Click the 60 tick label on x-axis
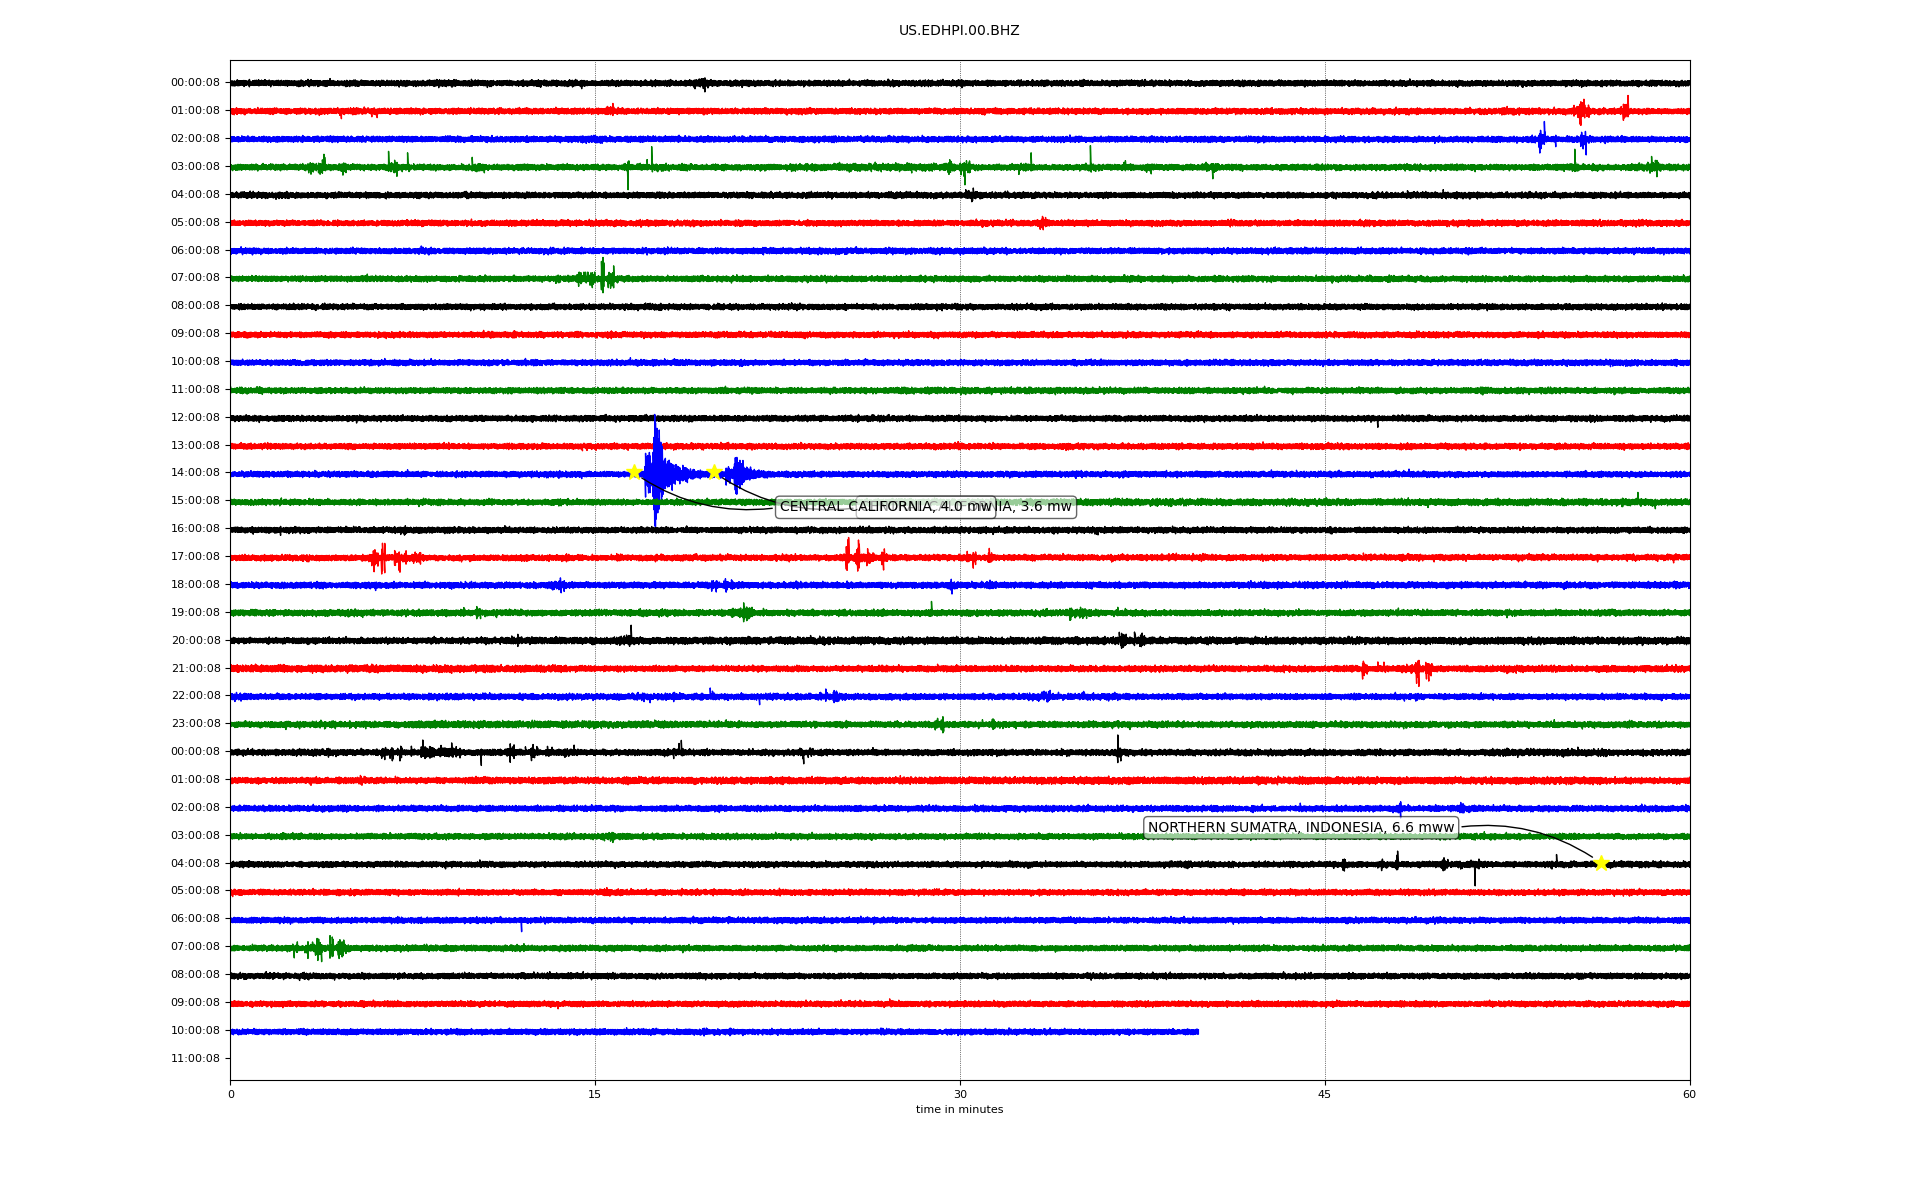 (x=1689, y=1094)
